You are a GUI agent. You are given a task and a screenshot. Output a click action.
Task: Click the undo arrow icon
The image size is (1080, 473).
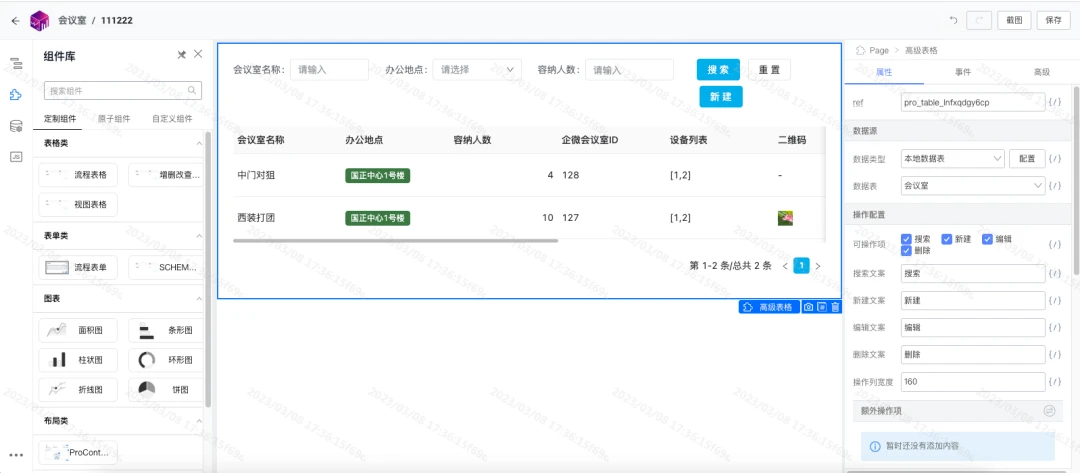pyautogui.click(x=953, y=20)
